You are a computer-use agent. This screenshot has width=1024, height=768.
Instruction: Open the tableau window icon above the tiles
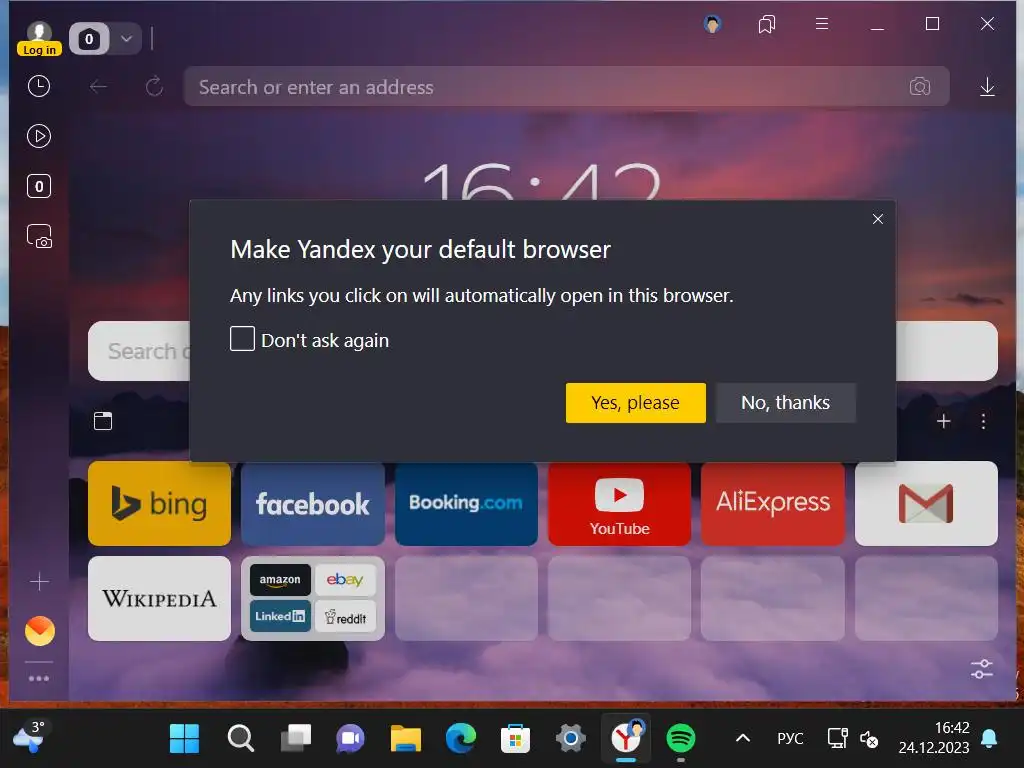pos(103,421)
